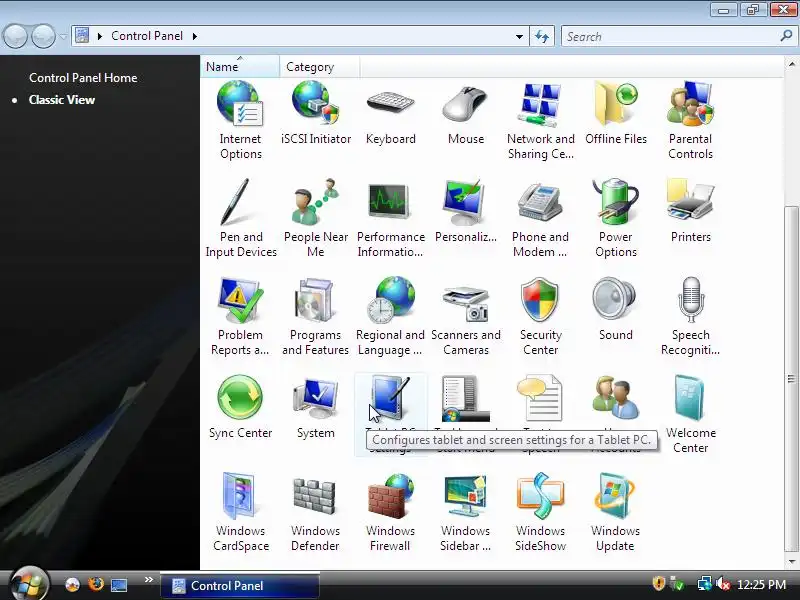This screenshot has width=800, height=600.
Task: Click Show Desktop in Quick Launch
Action: pos(119,585)
